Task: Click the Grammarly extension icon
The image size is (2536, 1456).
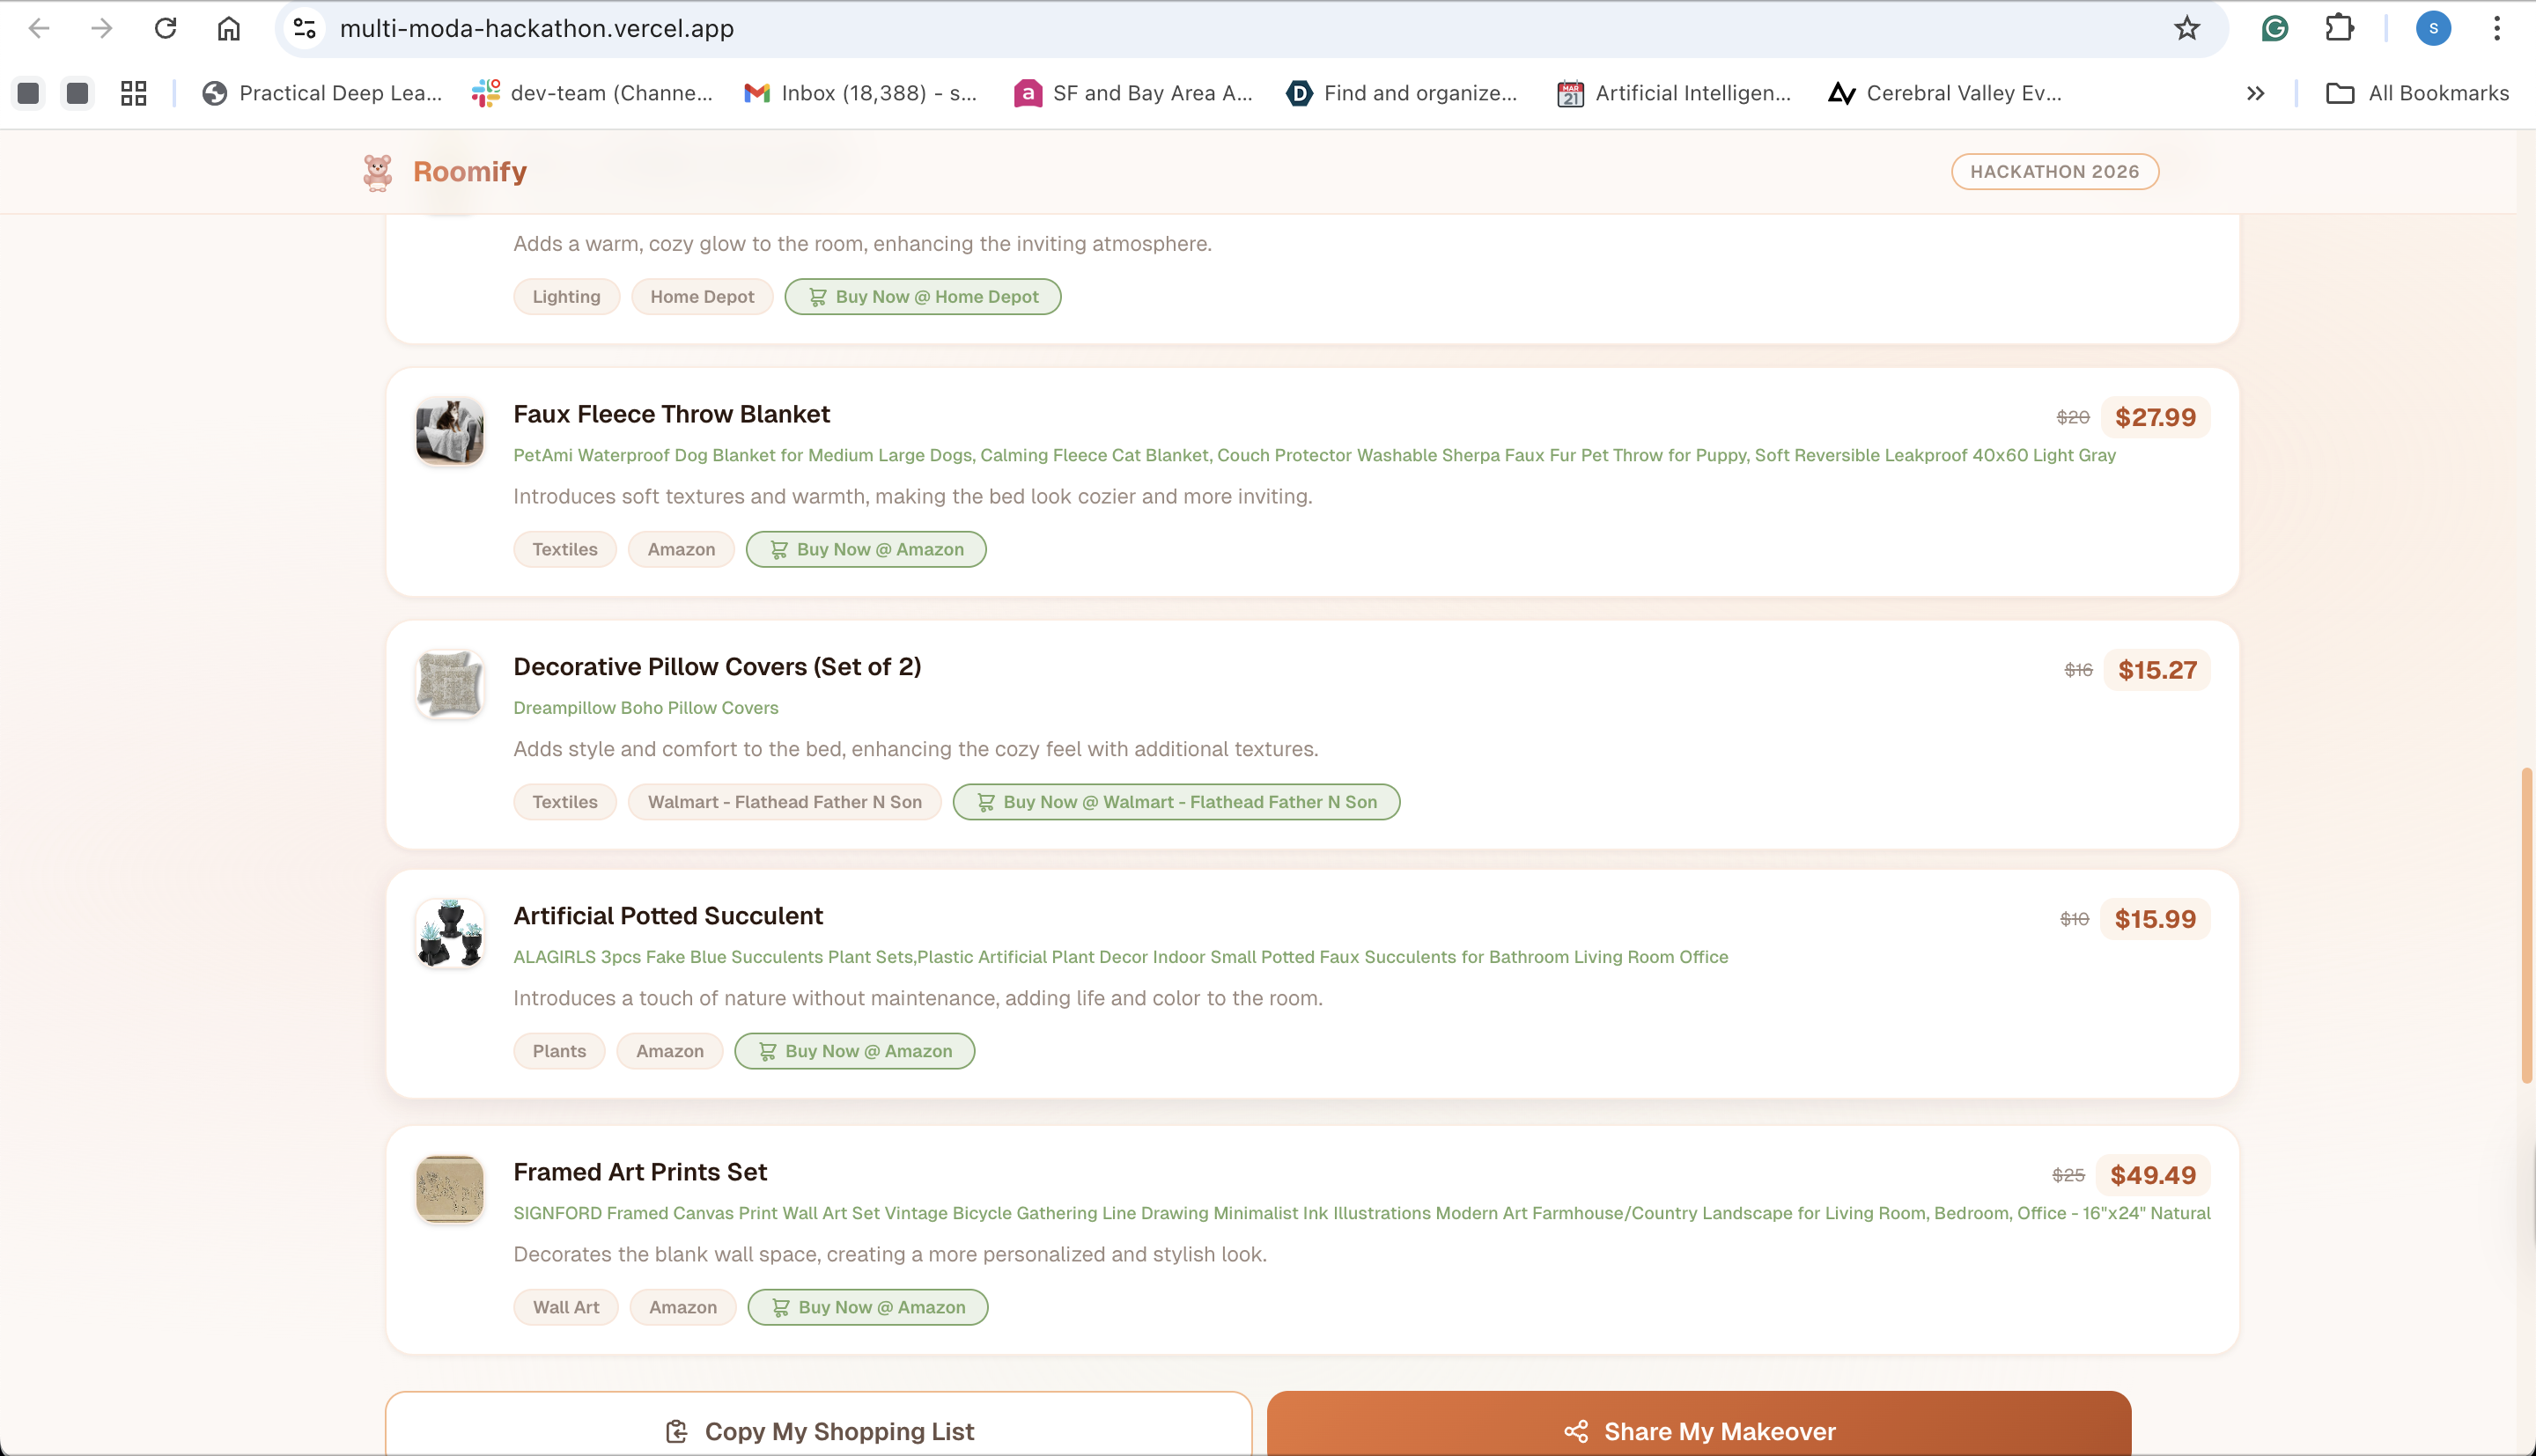Action: (x=2275, y=28)
